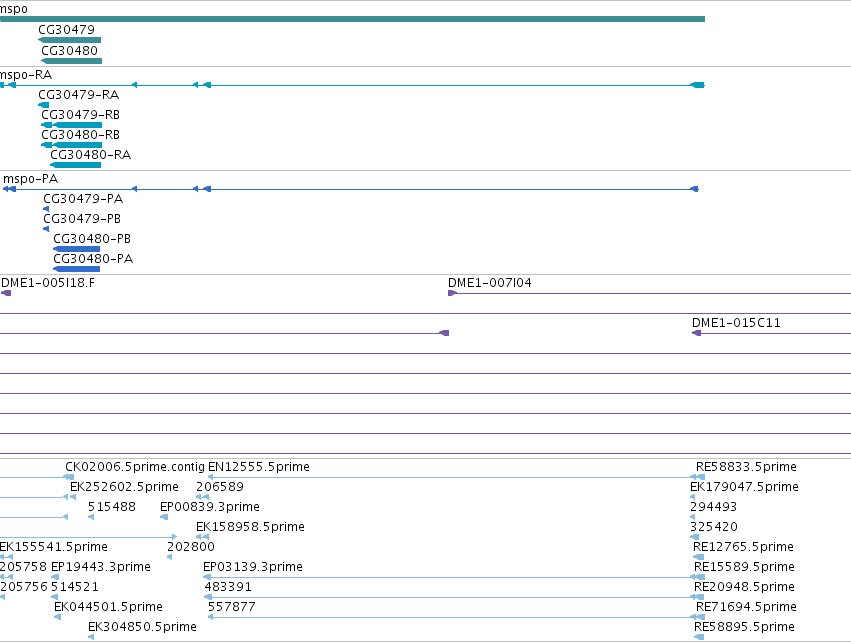
Task: Select the CG30480-RA transcript label
Action: [x=91, y=155]
